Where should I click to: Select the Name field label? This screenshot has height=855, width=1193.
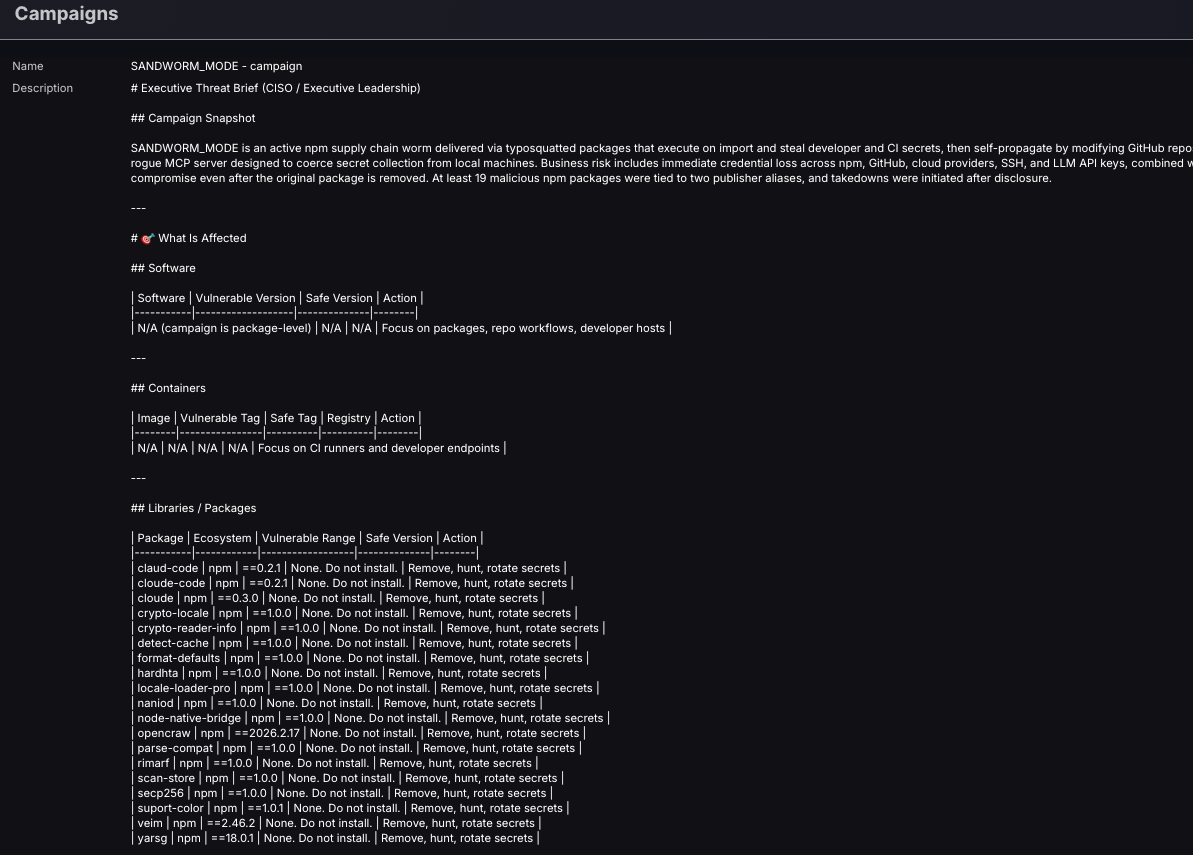[27, 66]
